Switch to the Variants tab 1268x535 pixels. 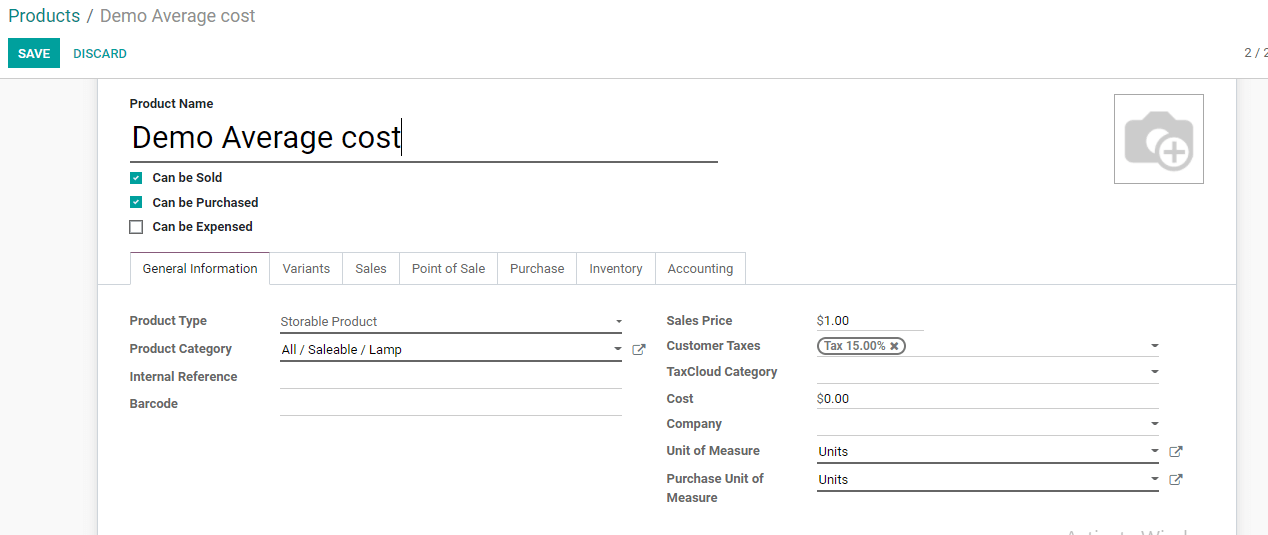(x=306, y=269)
